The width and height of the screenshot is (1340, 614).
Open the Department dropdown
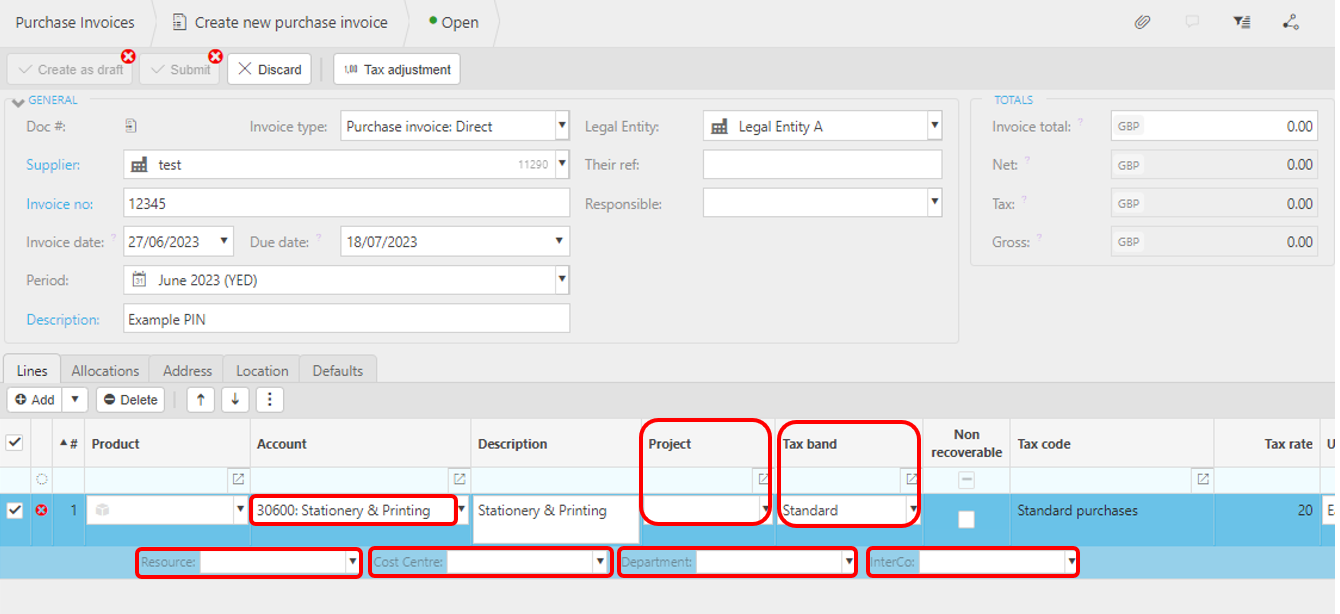(x=848, y=563)
